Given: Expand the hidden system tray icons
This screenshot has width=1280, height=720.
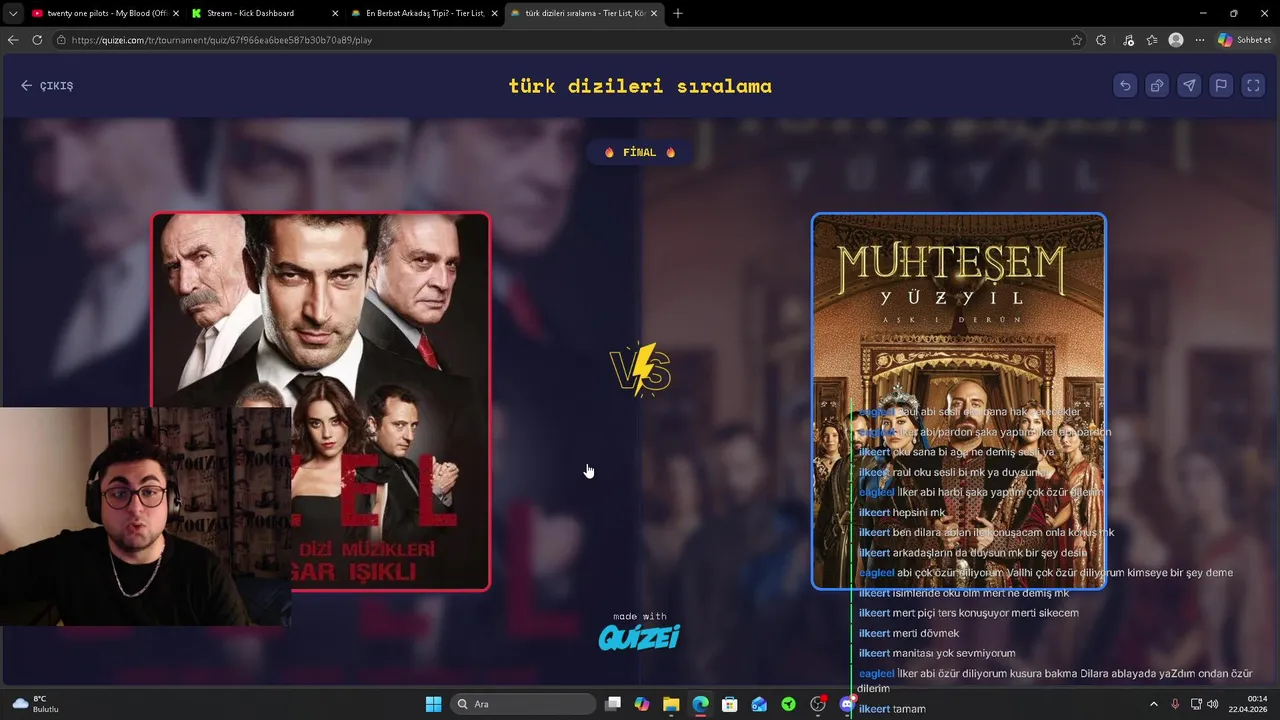Looking at the screenshot, I should (x=1153, y=704).
